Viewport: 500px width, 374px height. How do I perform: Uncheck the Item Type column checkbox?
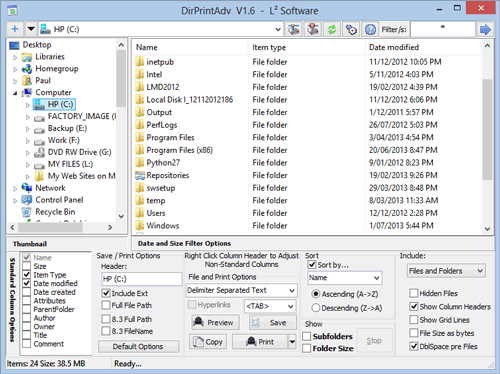[27, 275]
